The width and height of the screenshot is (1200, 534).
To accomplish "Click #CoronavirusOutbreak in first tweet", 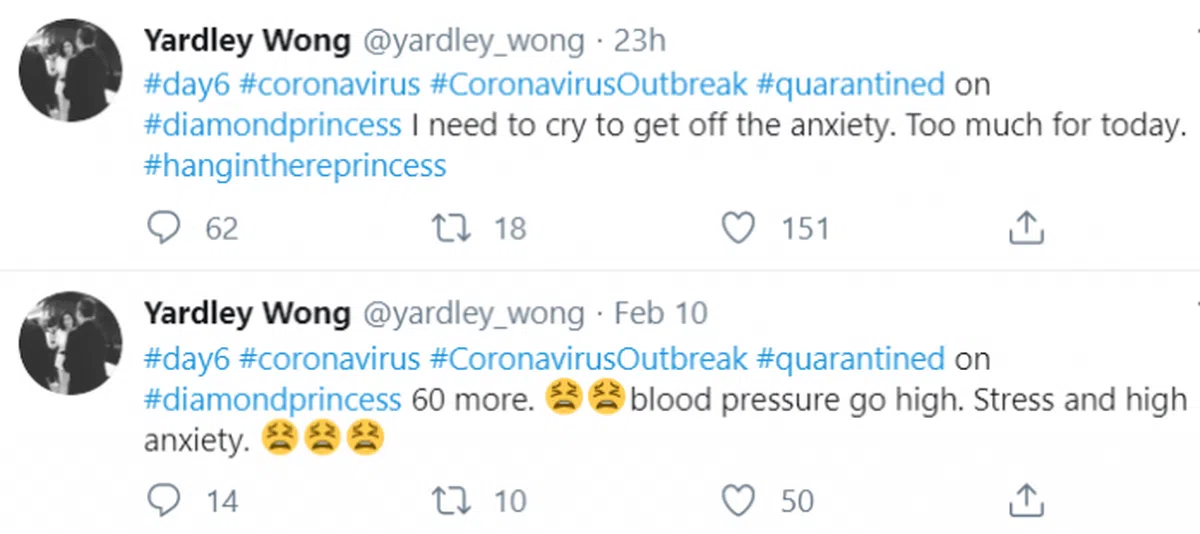I will coord(588,84).
